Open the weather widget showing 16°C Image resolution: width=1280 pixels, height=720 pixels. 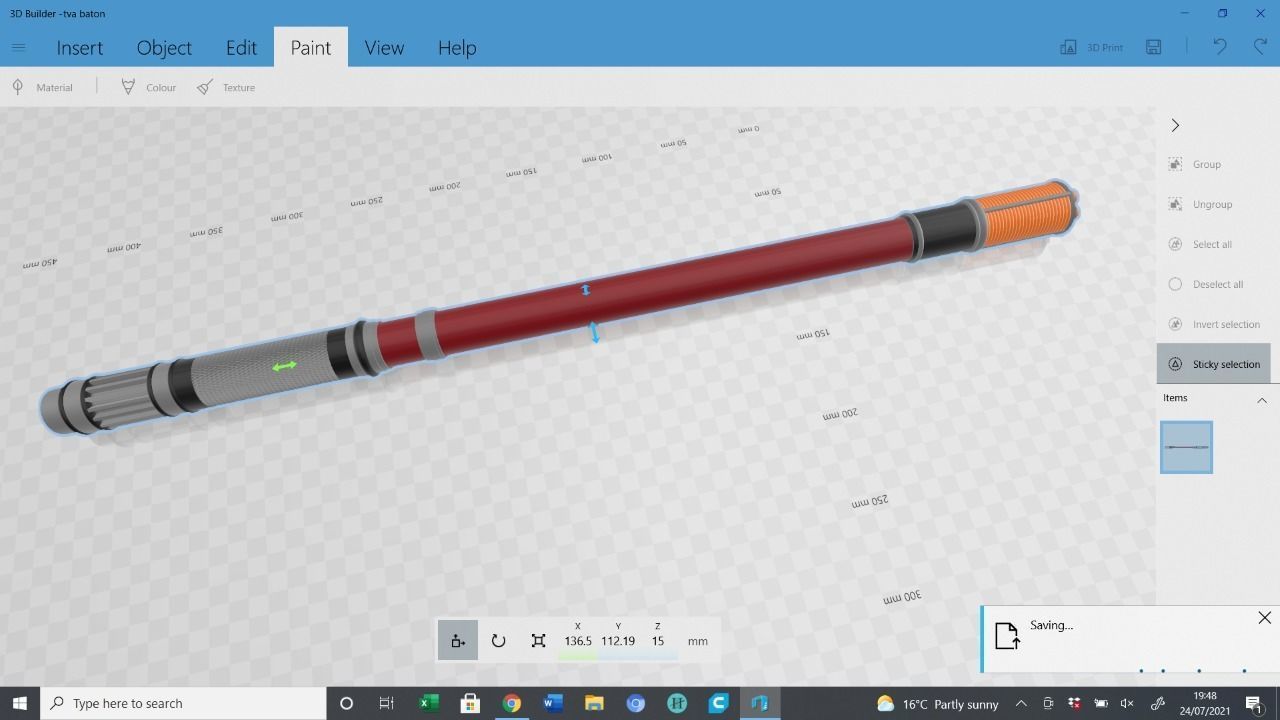click(x=937, y=704)
